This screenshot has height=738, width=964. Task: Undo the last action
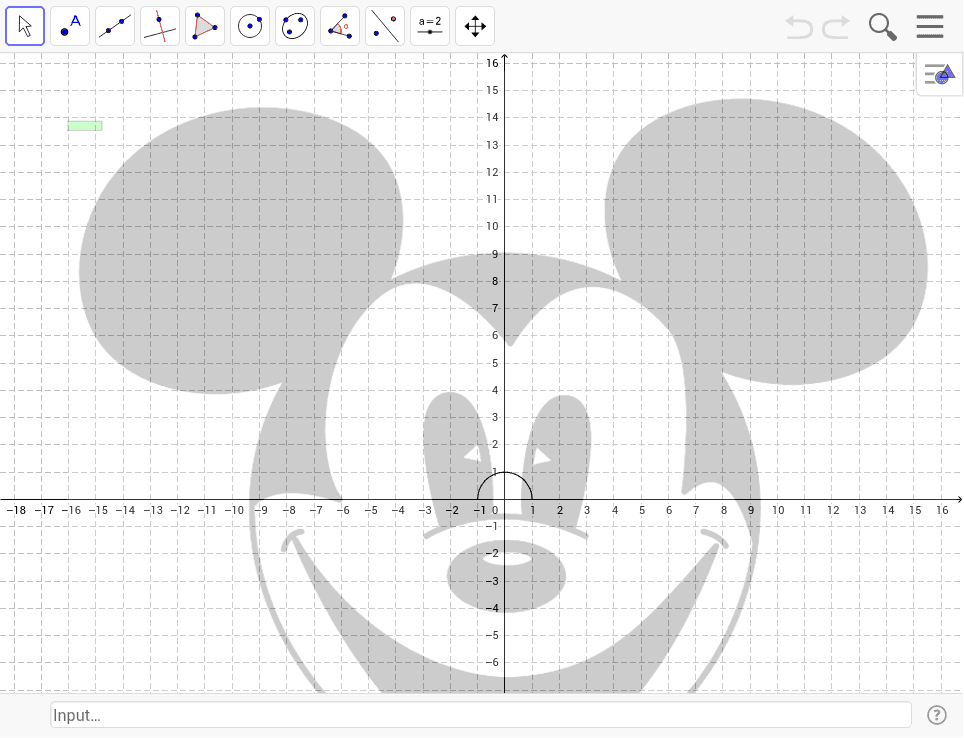coord(799,28)
